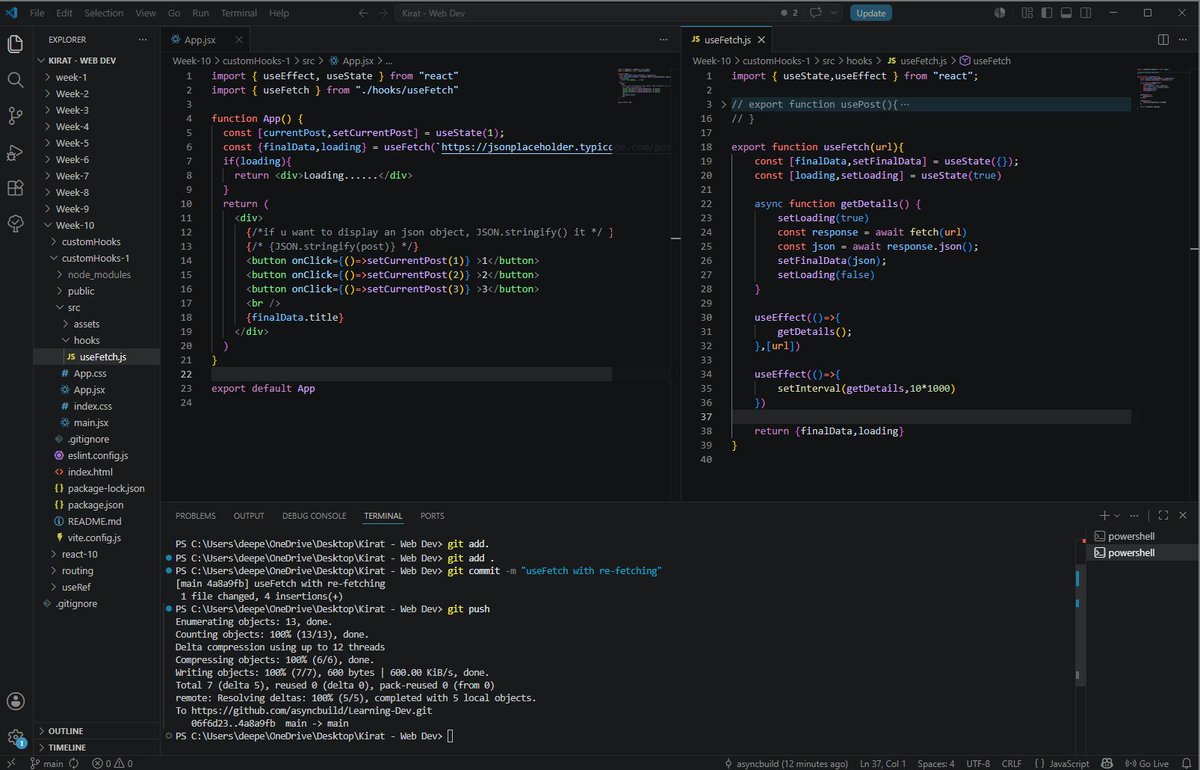
Task: Open the Help menu
Action: point(279,13)
